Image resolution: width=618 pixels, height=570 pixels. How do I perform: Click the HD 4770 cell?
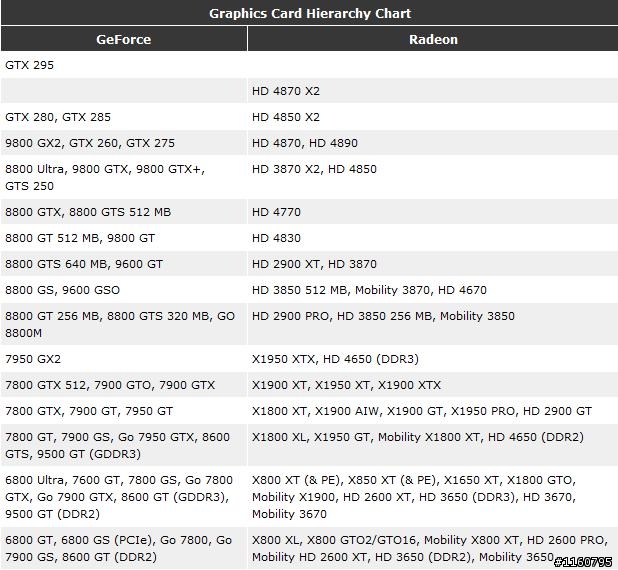pyautogui.click(x=433, y=212)
